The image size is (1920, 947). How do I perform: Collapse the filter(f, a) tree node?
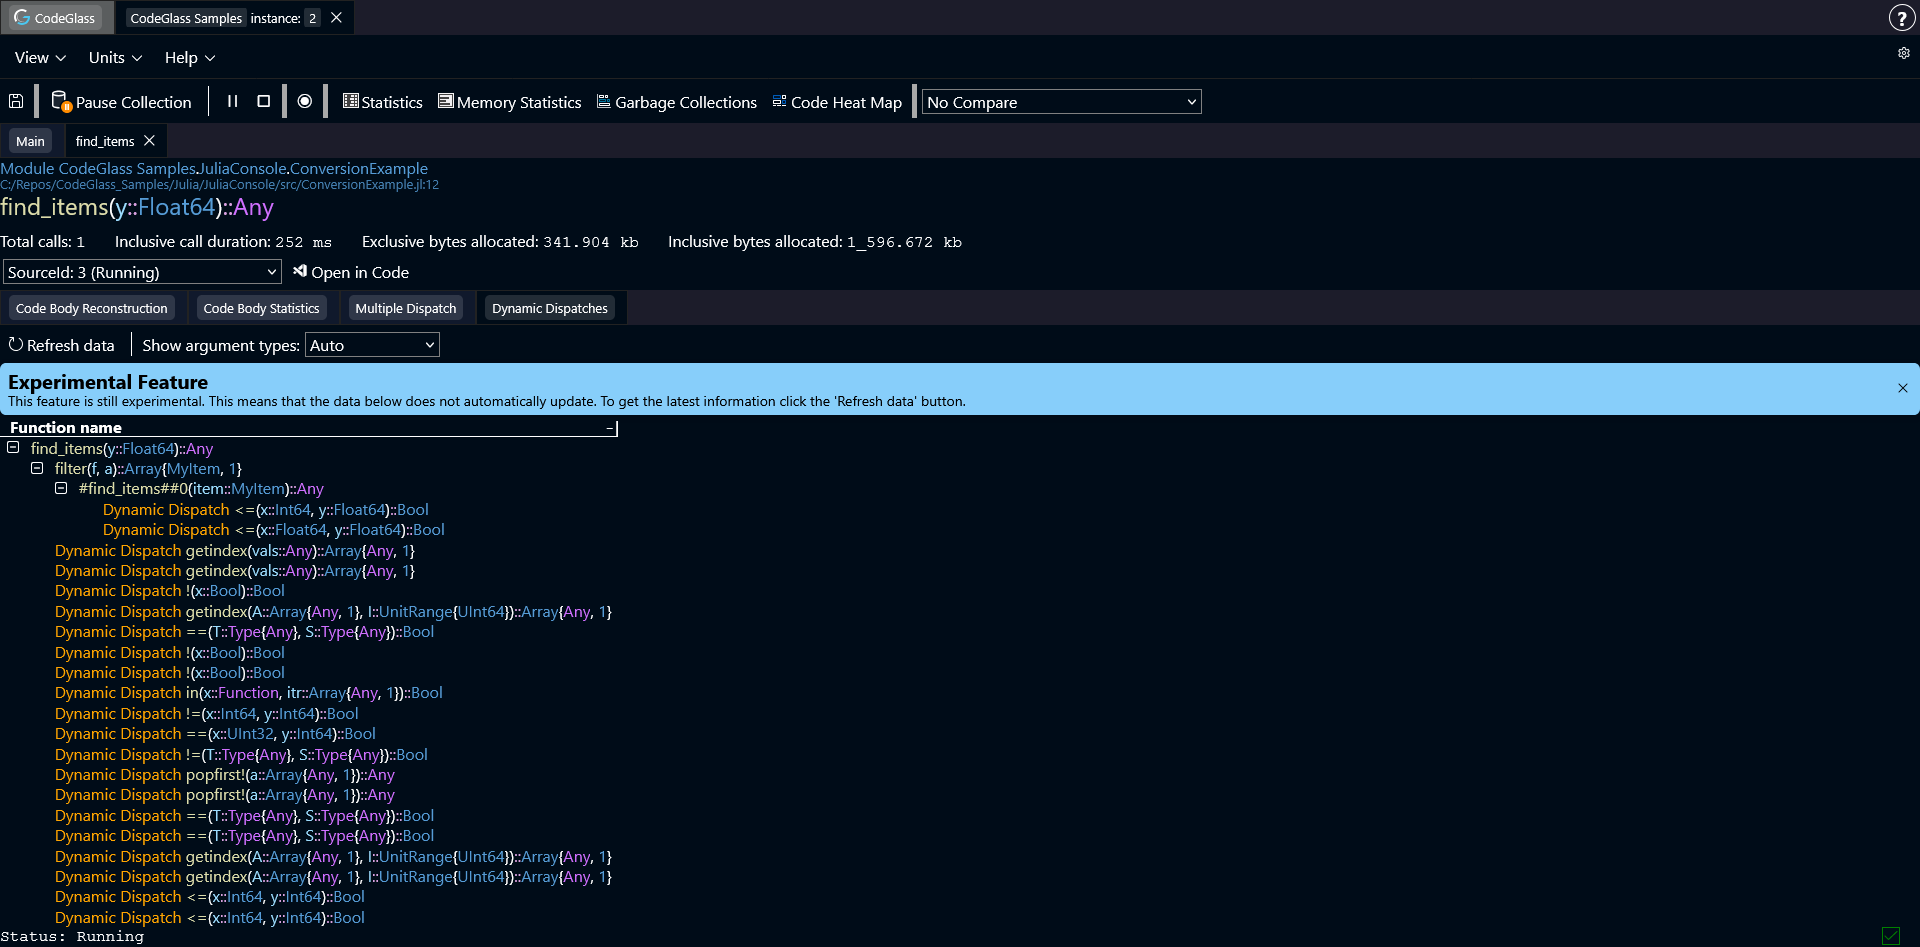37,468
